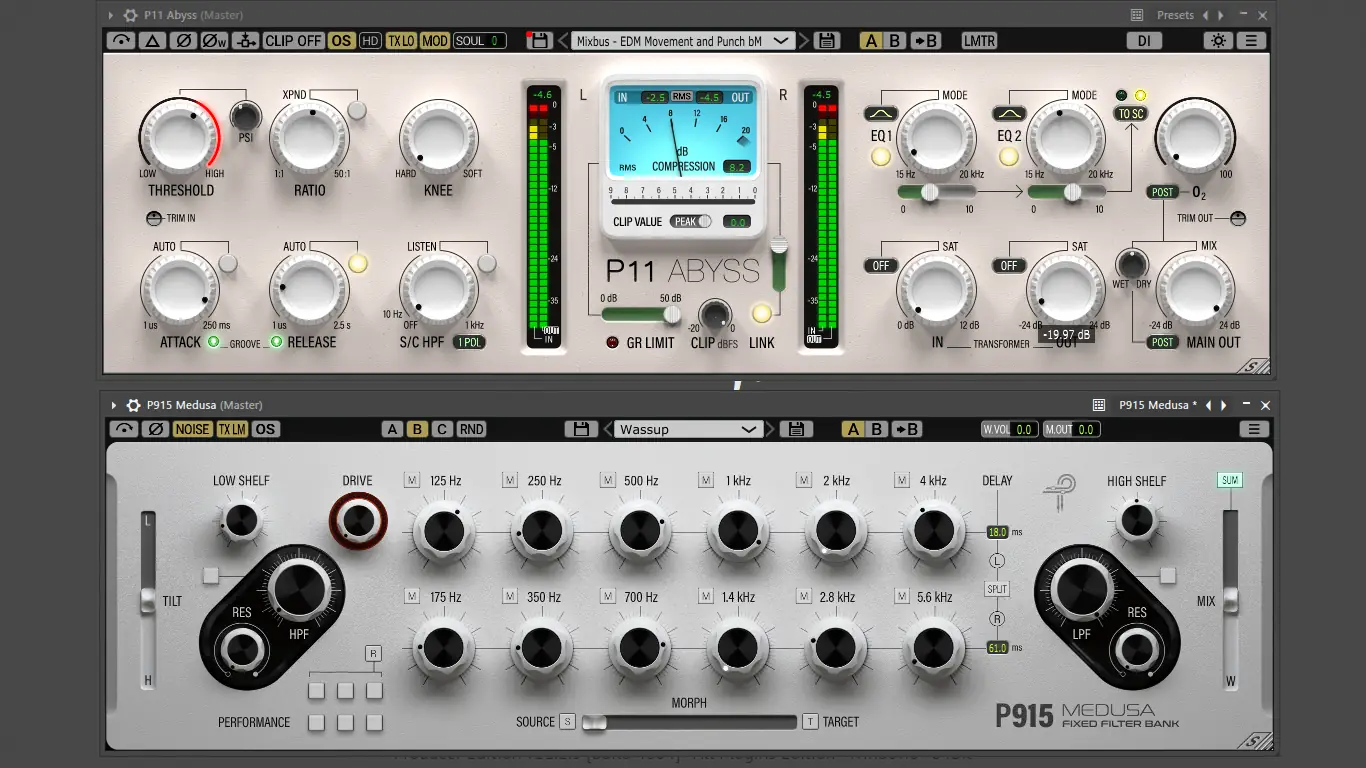This screenshot has height=768, width=1366.
Task: Toggle the AUTO attack button
Action: (x=228, y=264)
